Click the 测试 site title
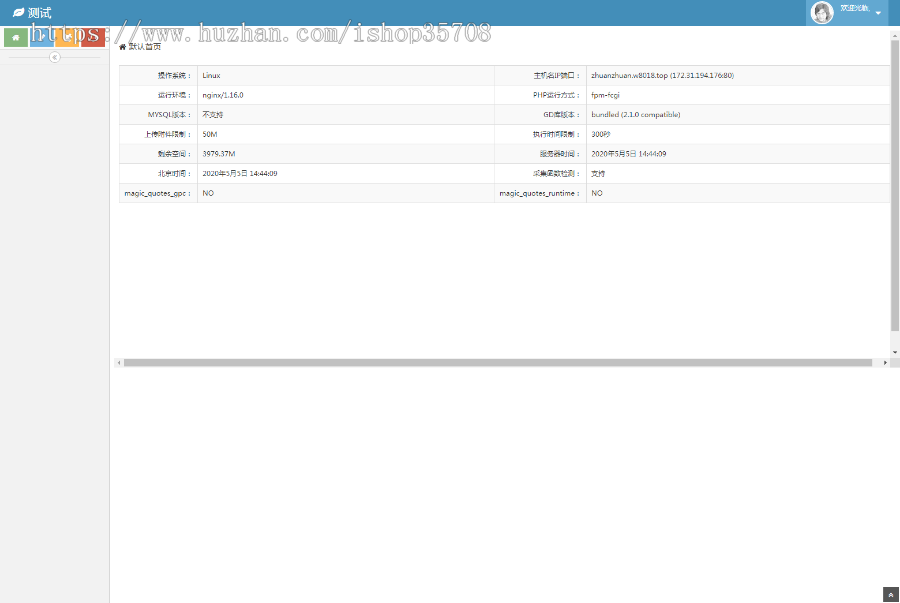The height and width of the screenshot is (603, 900). tap(40, 13)
